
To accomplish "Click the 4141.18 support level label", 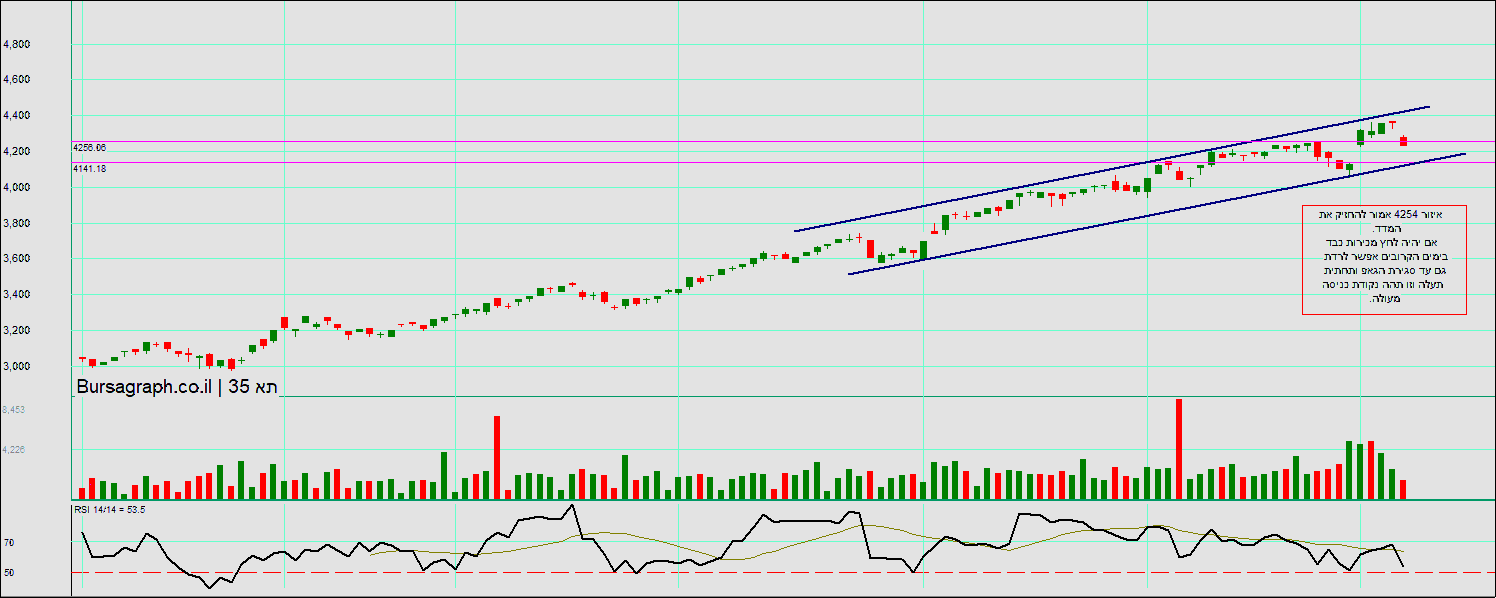I will coord(90,169).
